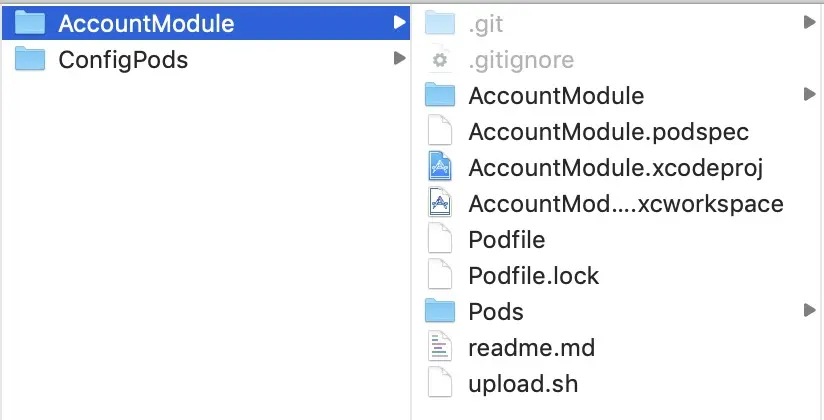Click the readme.md document icon
824x420 pixels.
pos(440,347)
